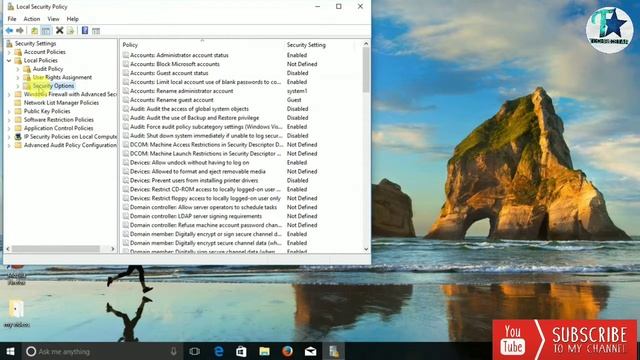Open Task View from the taskbar
Screen dimensions: 640x360
(x=195, y=351)
